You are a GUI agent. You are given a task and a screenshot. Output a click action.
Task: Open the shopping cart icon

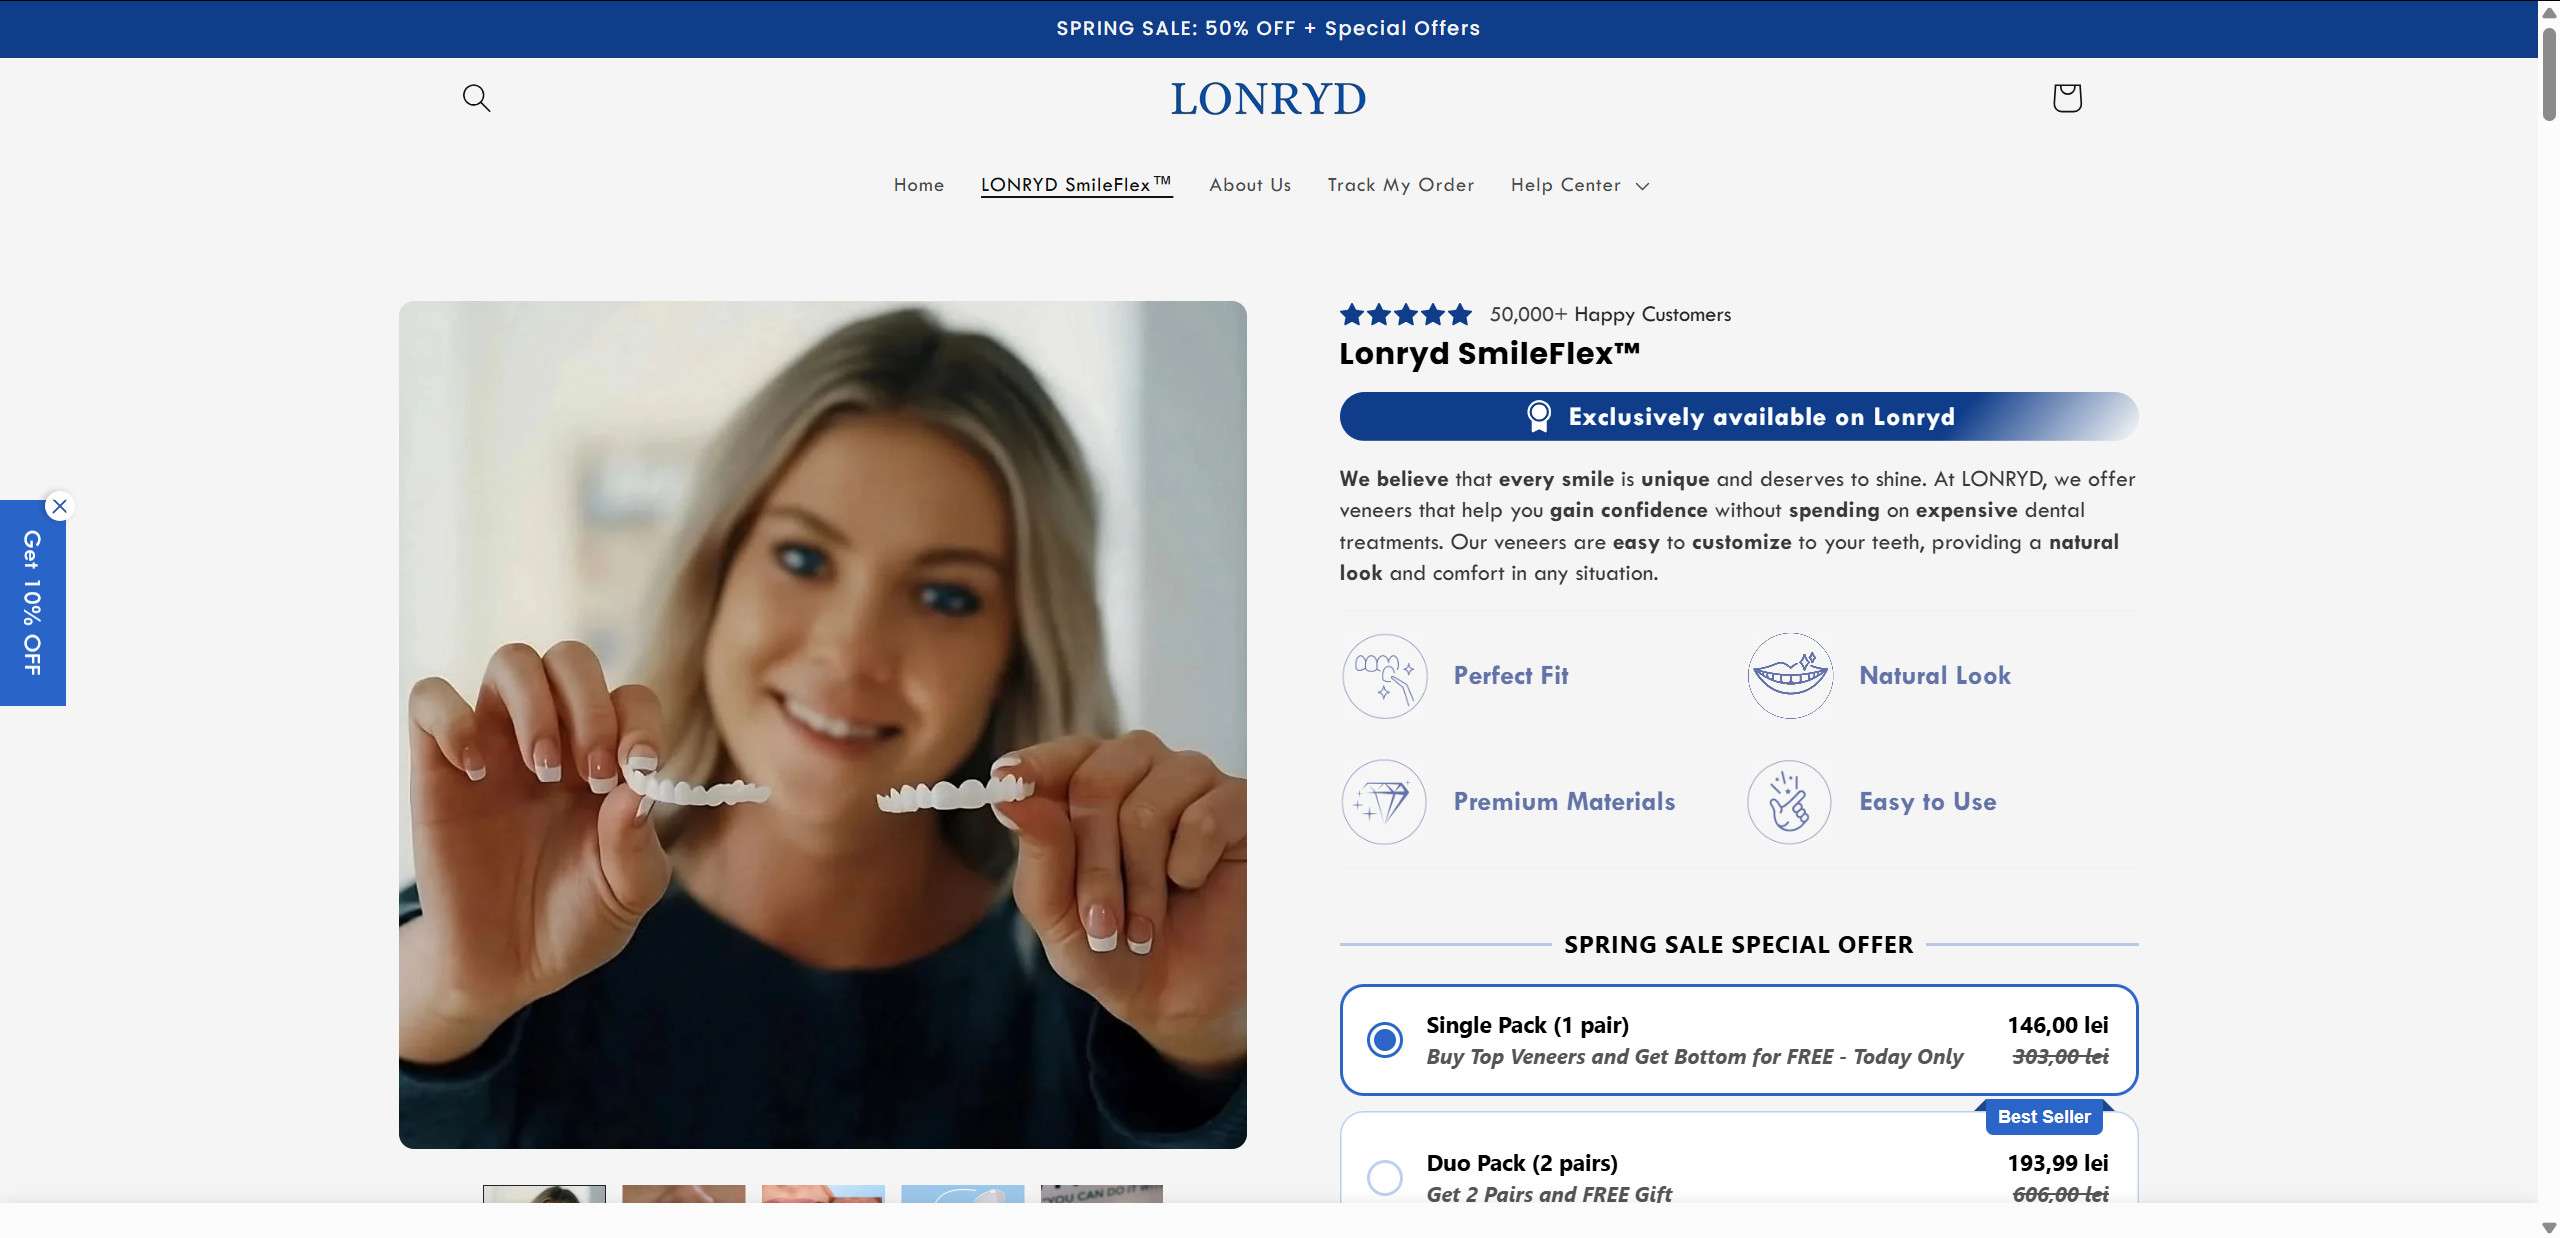click(2066, 98)
